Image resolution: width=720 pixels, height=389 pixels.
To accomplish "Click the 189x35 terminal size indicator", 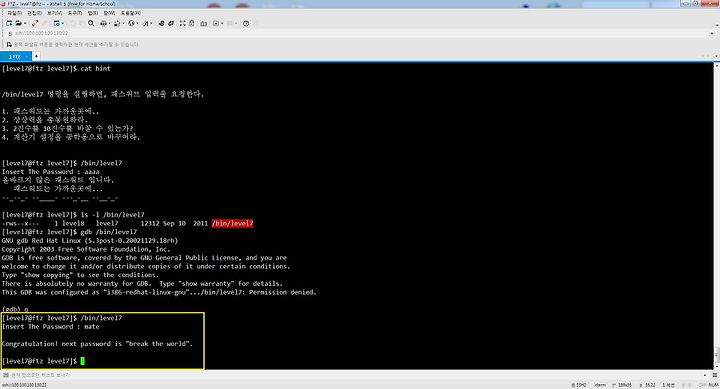I will [622, 385].
